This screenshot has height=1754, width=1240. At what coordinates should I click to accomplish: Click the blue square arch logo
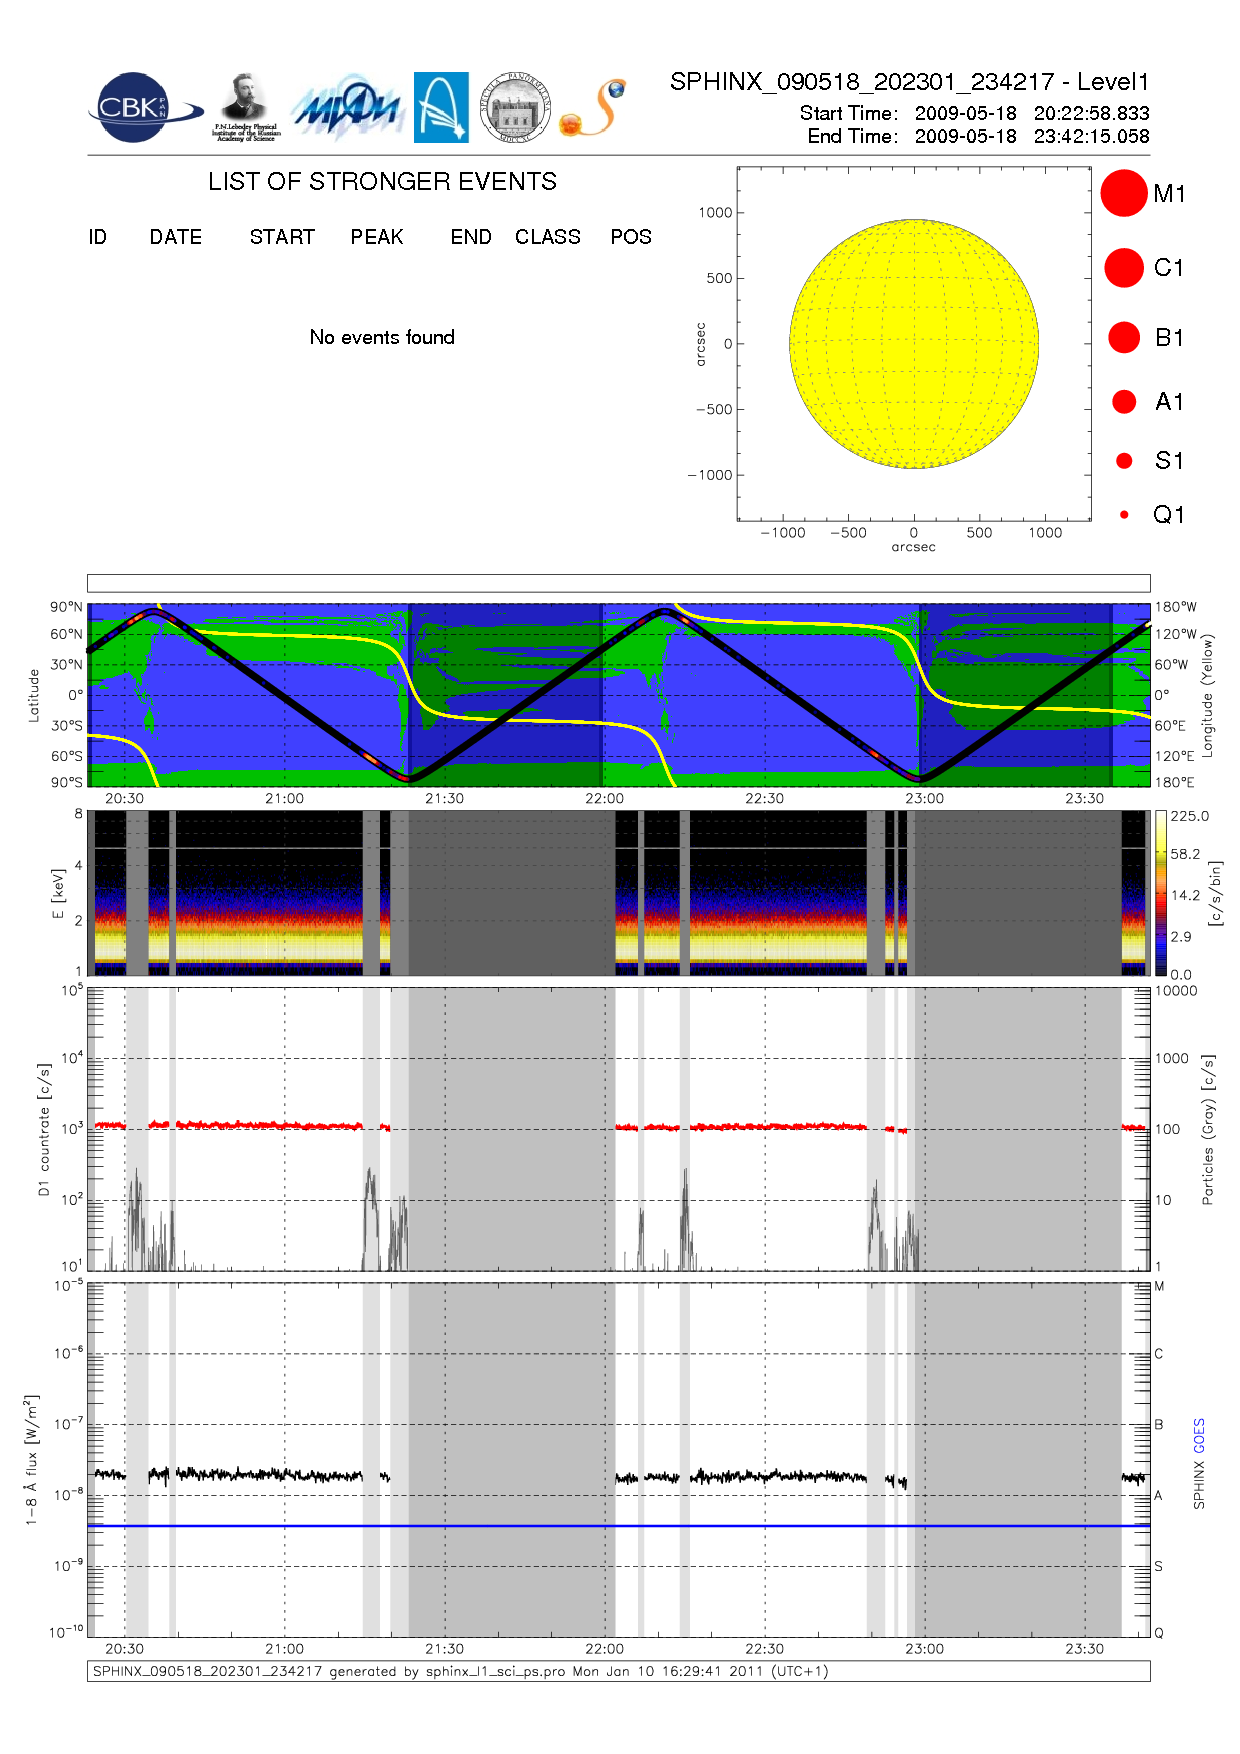click(441, 107)
